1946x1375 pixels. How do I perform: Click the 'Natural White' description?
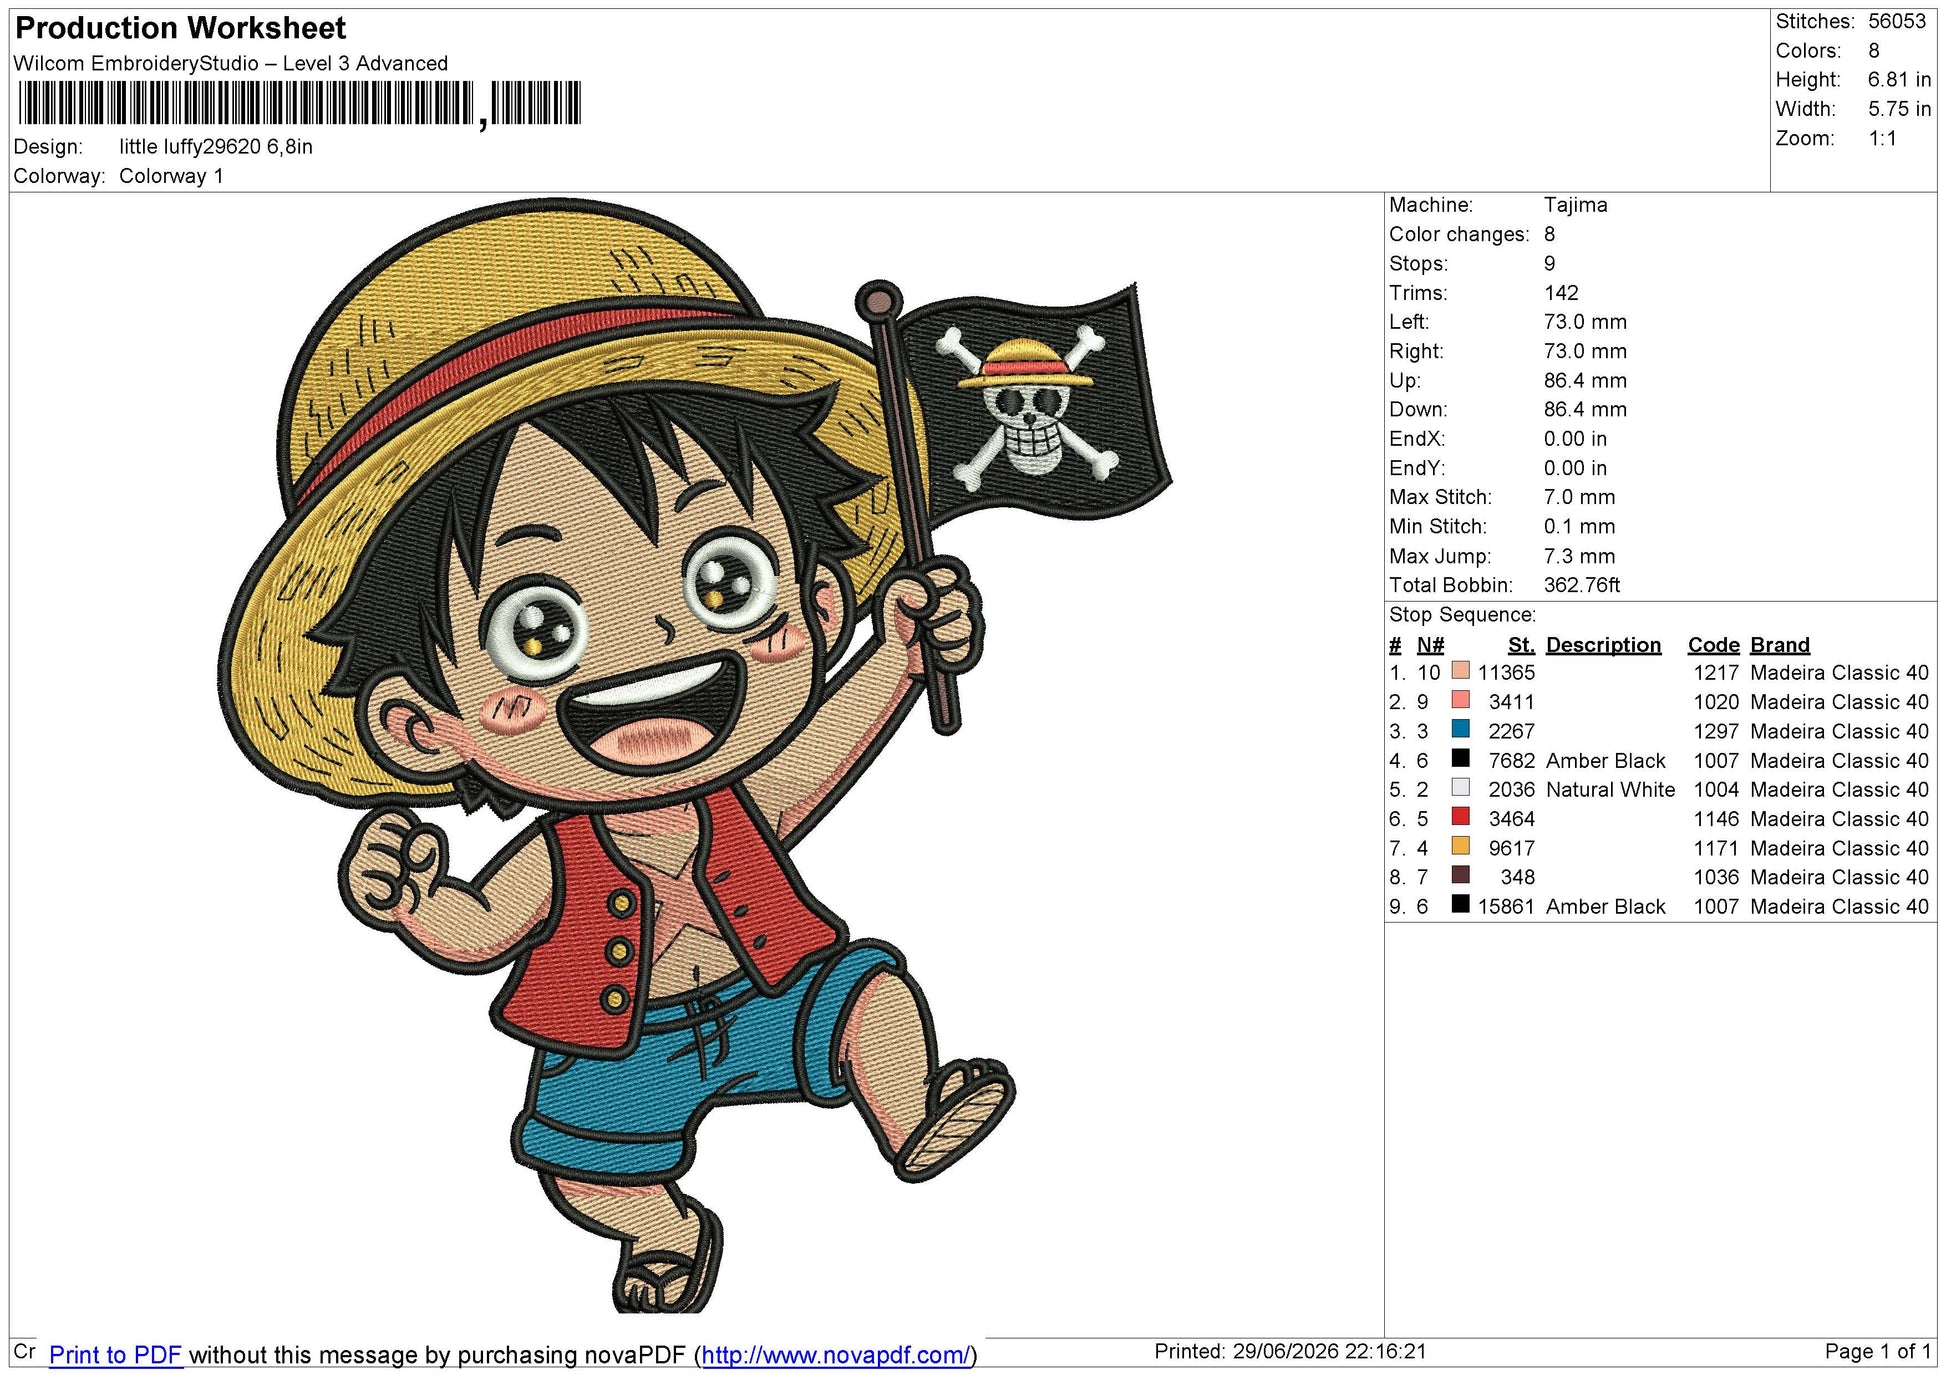[1610, 790]
